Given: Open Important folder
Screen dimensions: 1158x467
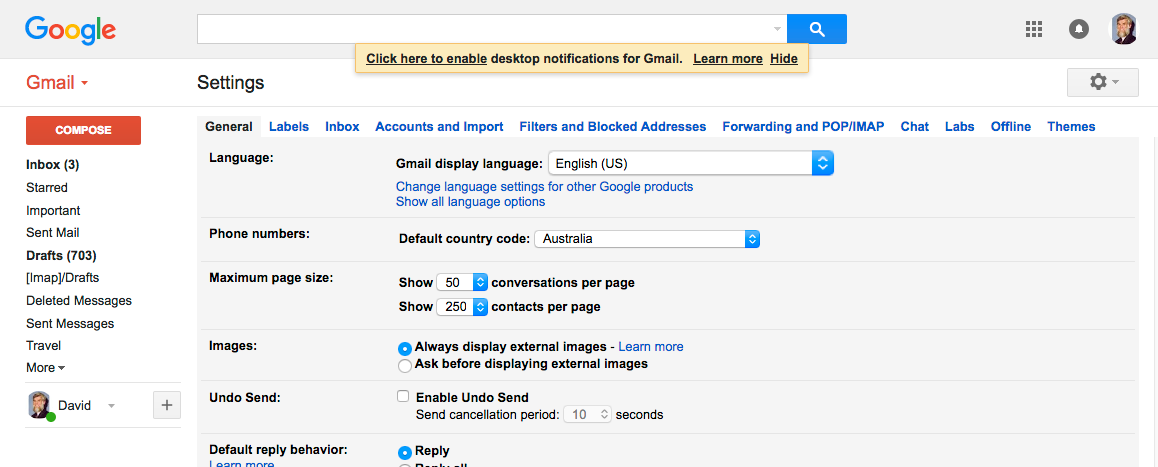Looking at the screenshot, I should pos(53,211).
